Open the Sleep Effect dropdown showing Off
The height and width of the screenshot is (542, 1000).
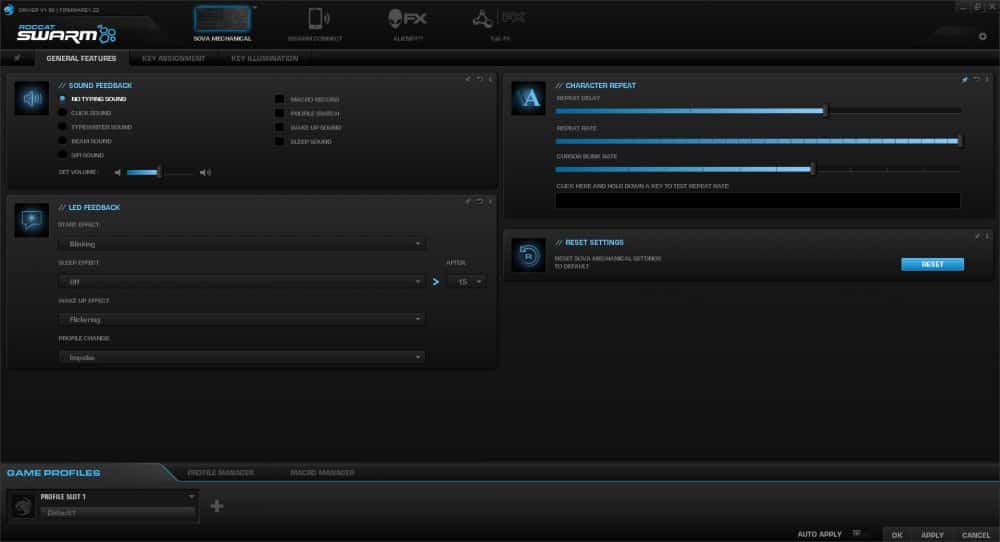pos(242,282)
